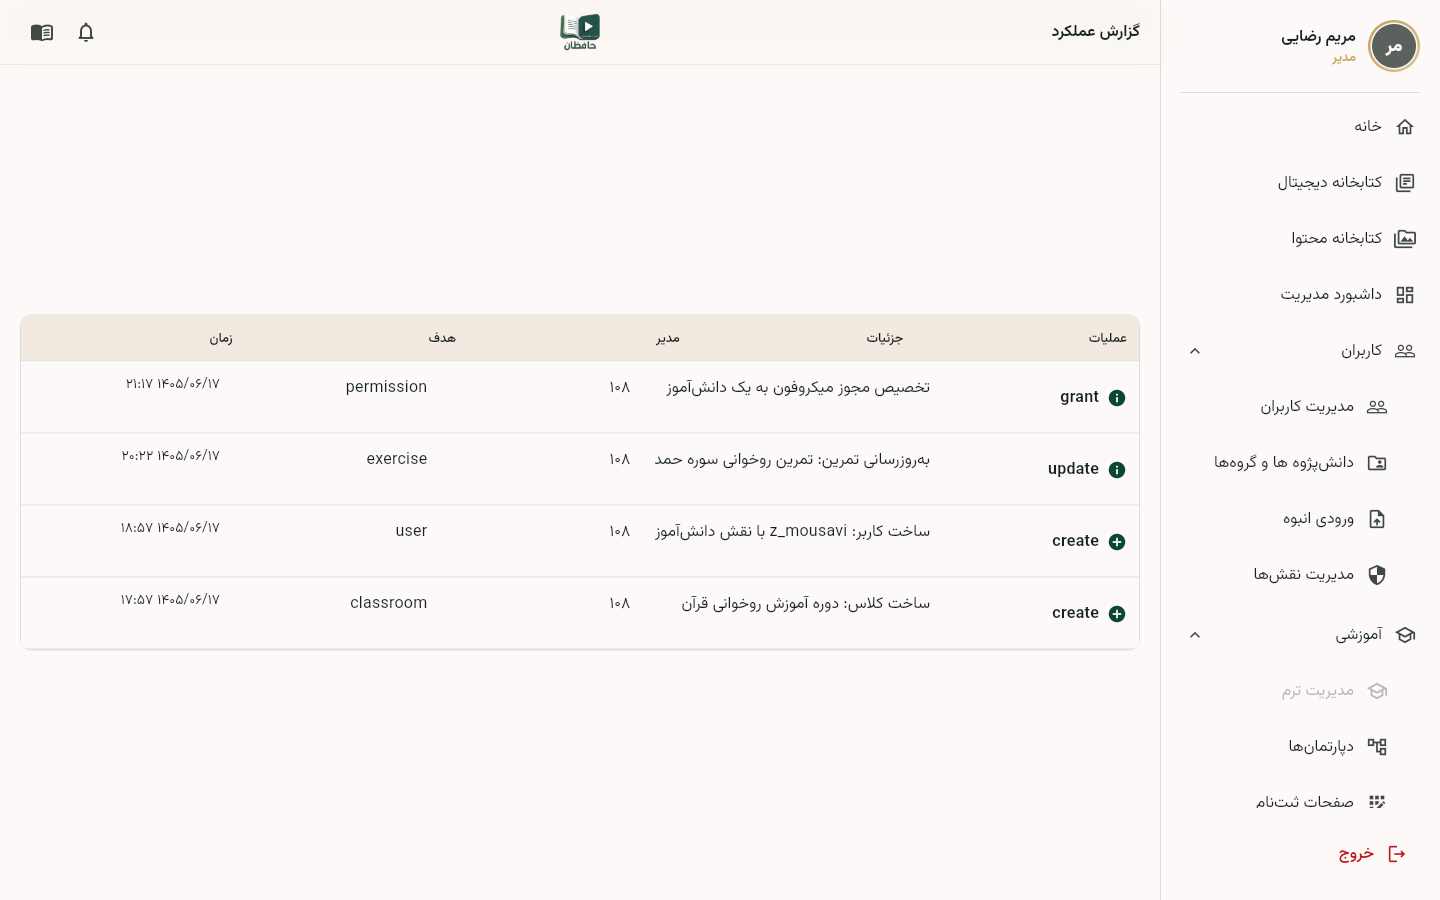The width and height of the screenshot is (1440, 900).
Task: Click the دانش‌پژوه ها و گروه‌ها folder icon
Action: coord(1377,462)
